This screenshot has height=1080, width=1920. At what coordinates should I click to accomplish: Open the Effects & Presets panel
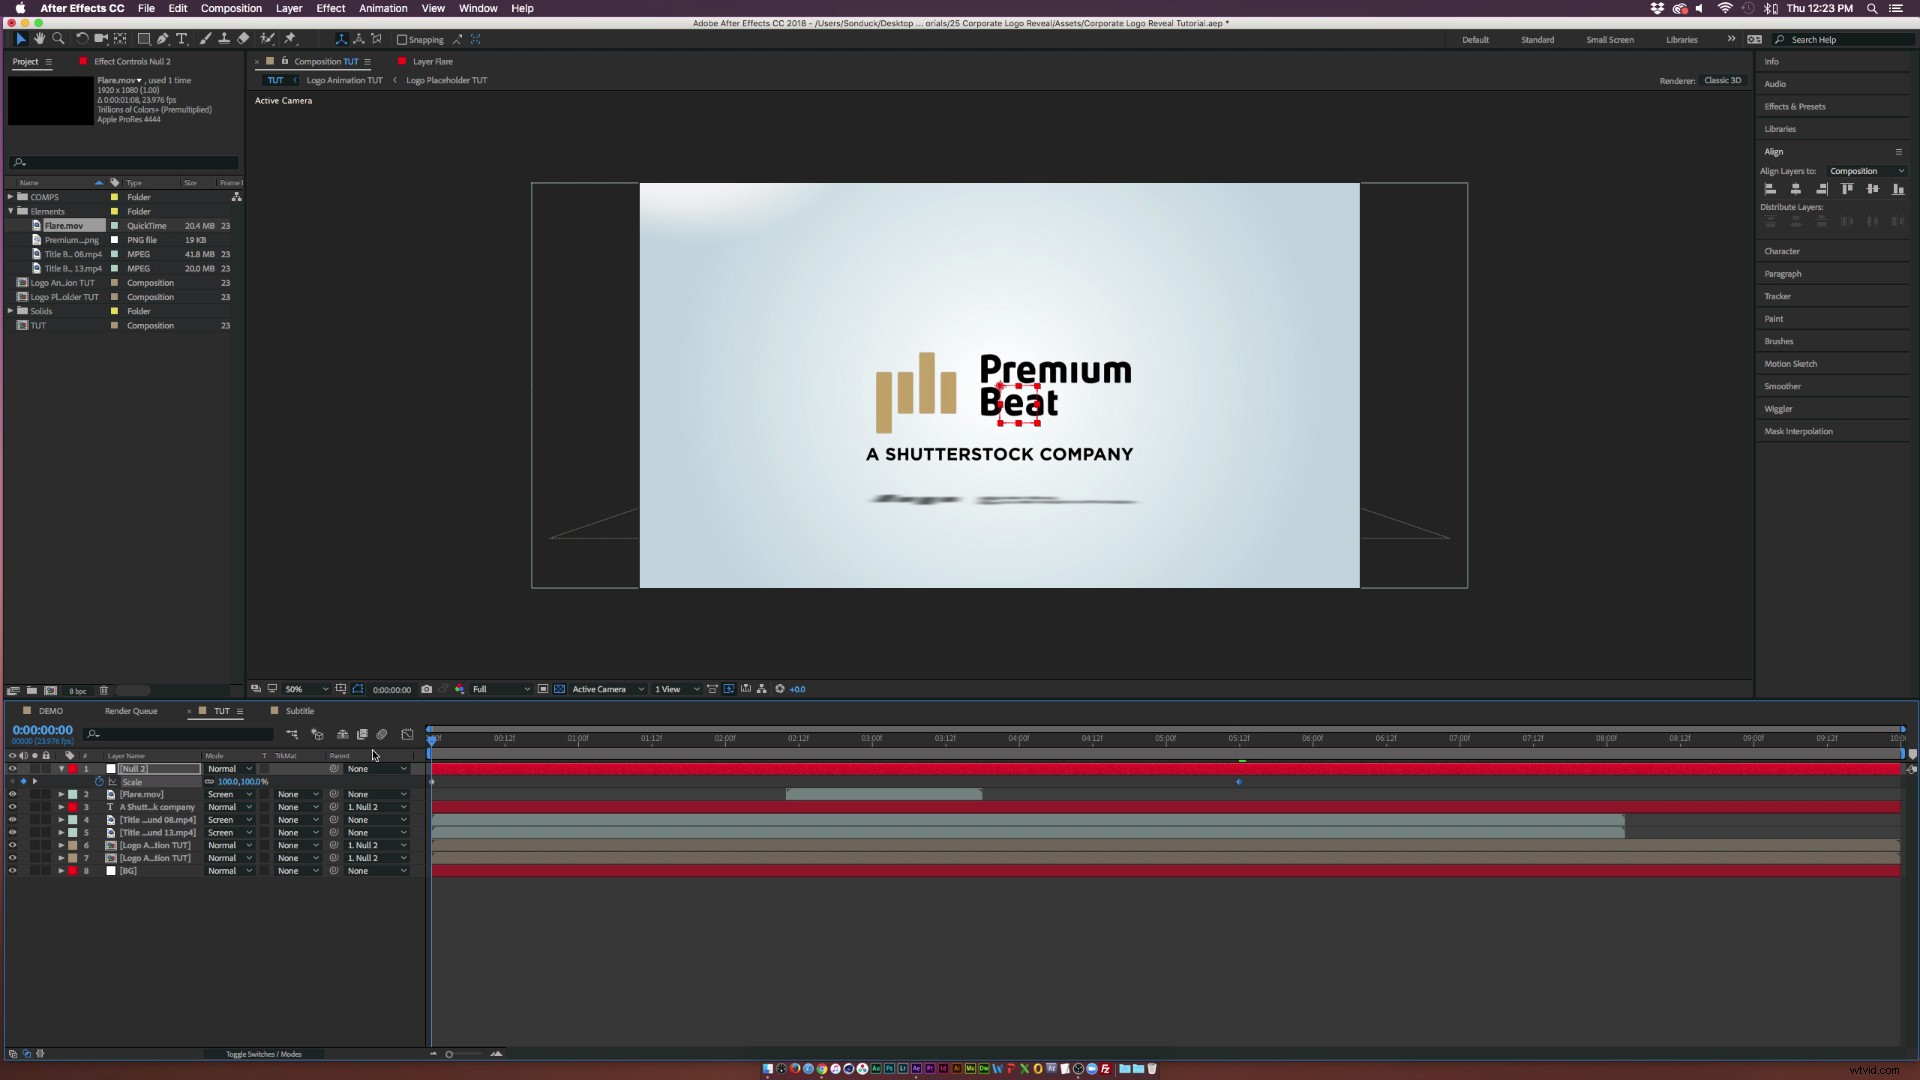click(1795, 106)
